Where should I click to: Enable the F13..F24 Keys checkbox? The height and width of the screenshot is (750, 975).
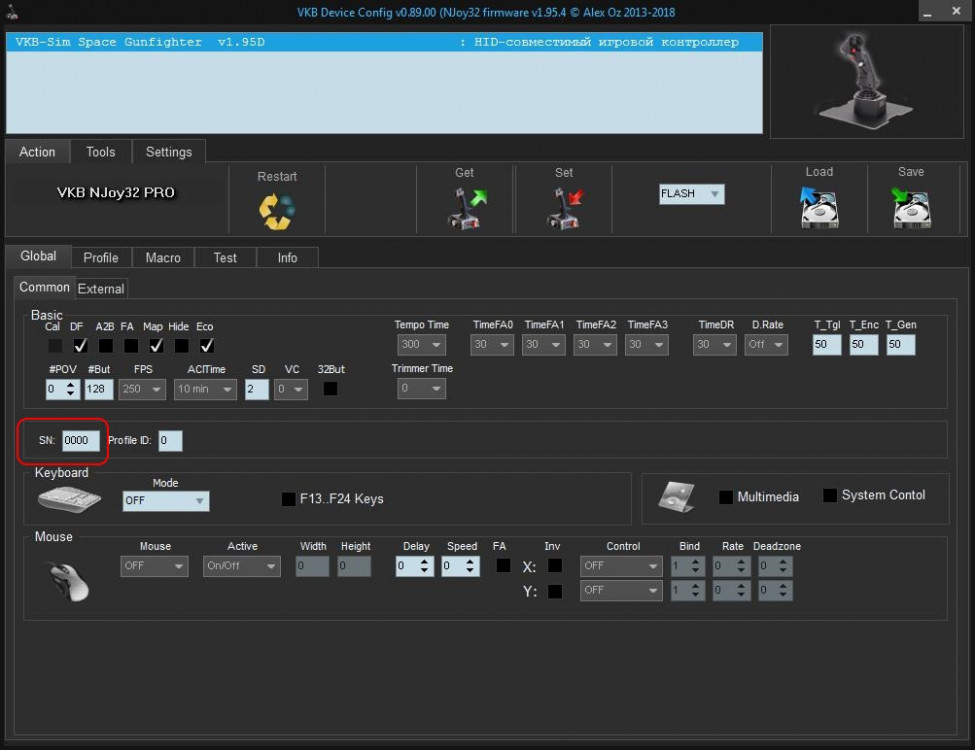click(289, 499)
